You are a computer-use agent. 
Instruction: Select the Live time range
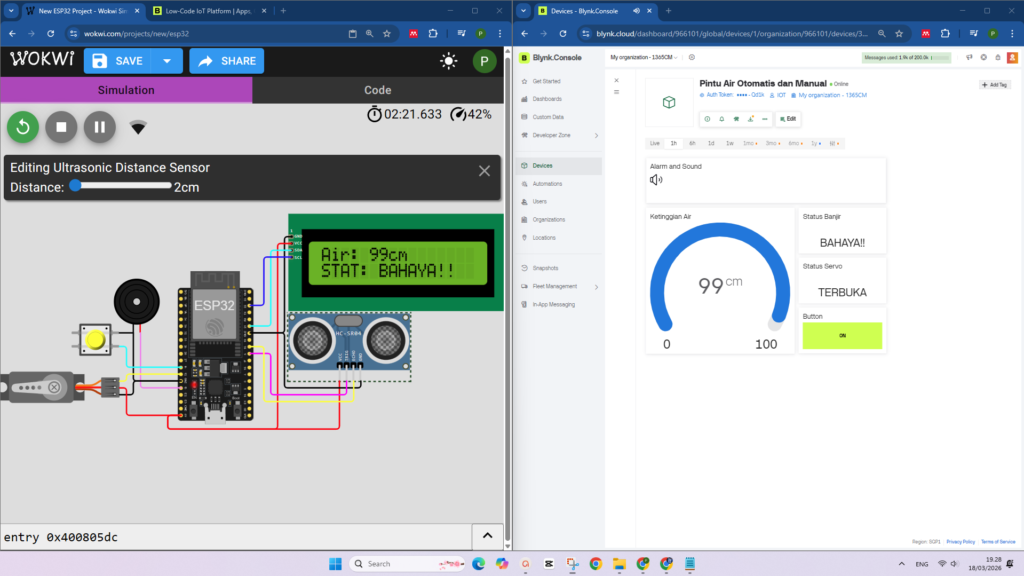point(654,143)
